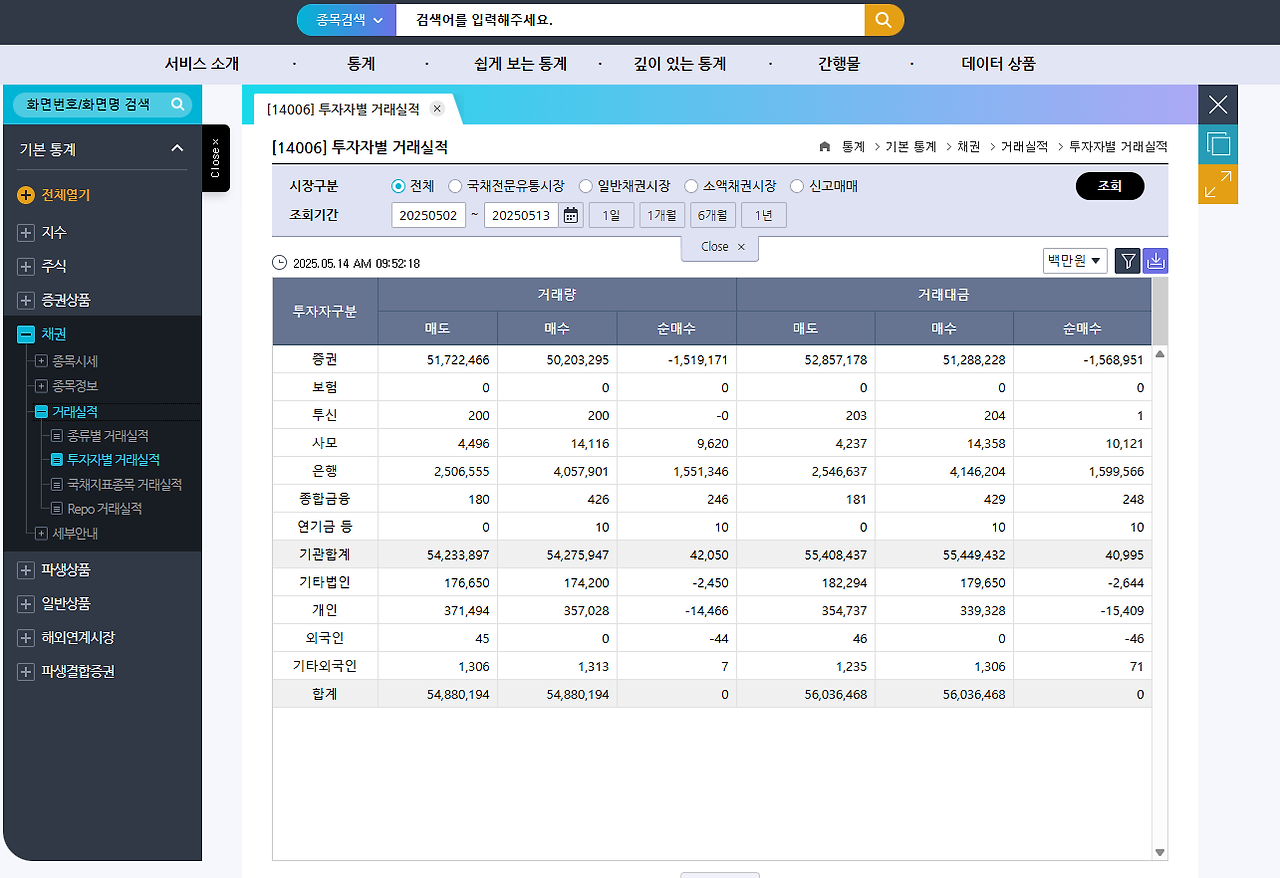Open the calendar date picker
1280x878 pixels.
tap(569, 214)
